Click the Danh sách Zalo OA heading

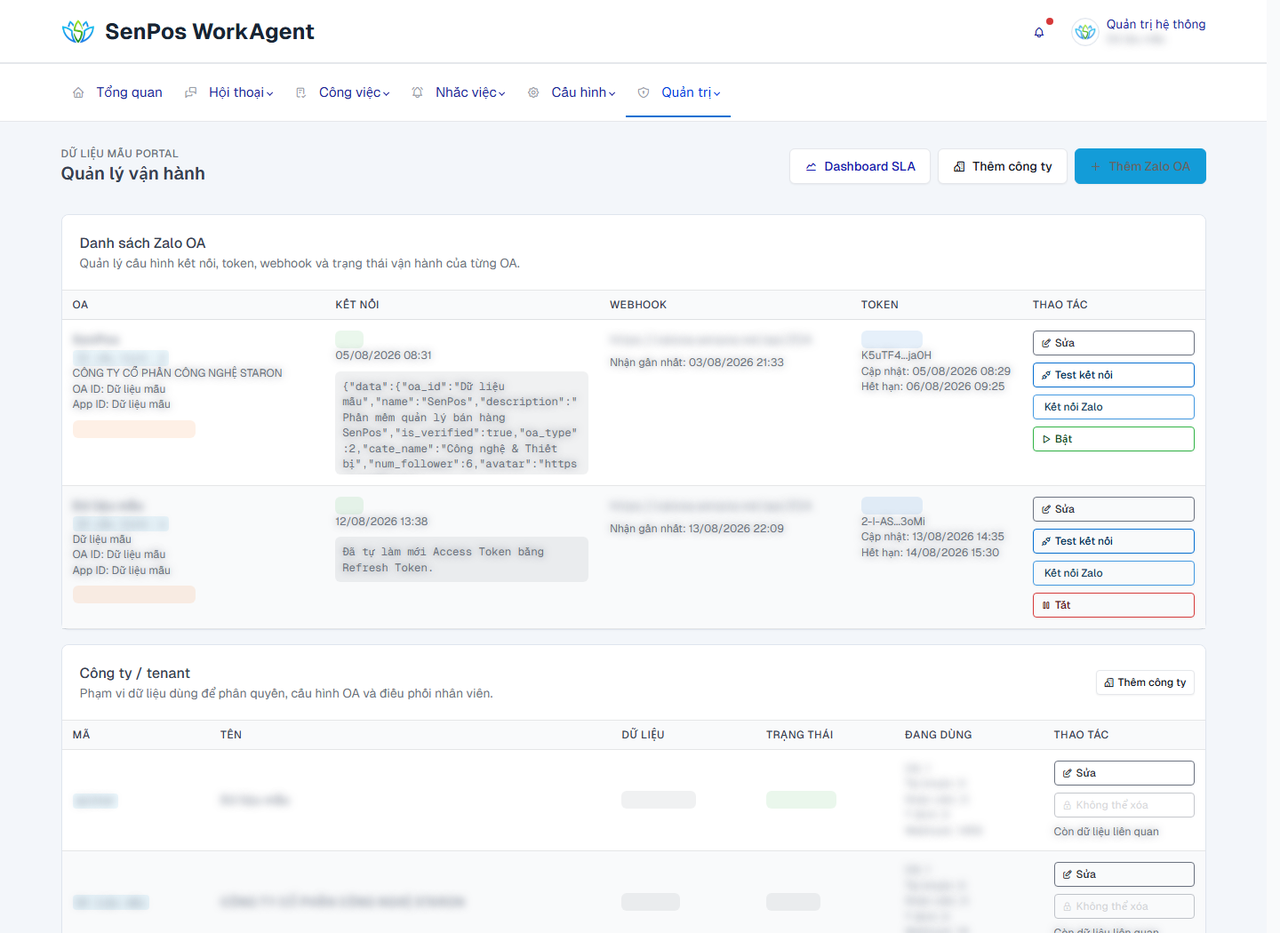tap(143, 243)
